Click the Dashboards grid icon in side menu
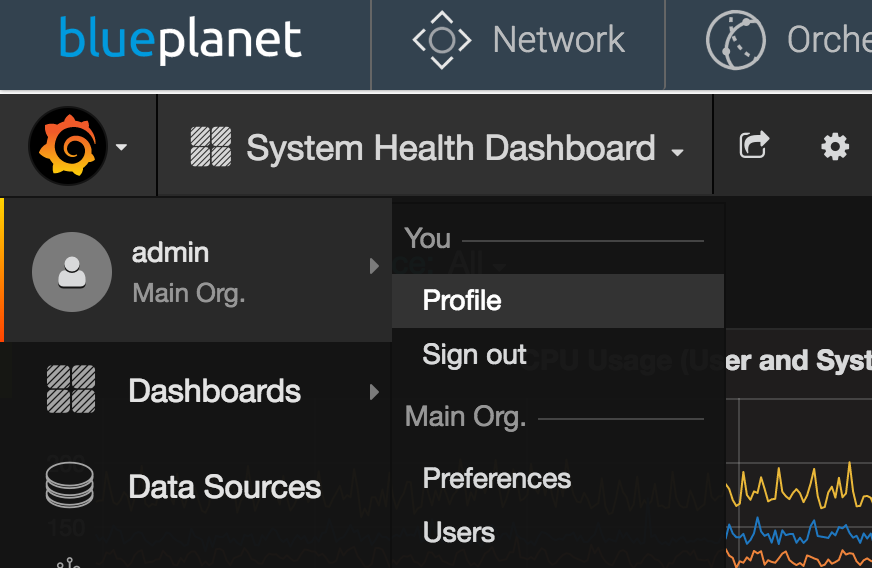The image size is (872, 568). coord(71,390)
